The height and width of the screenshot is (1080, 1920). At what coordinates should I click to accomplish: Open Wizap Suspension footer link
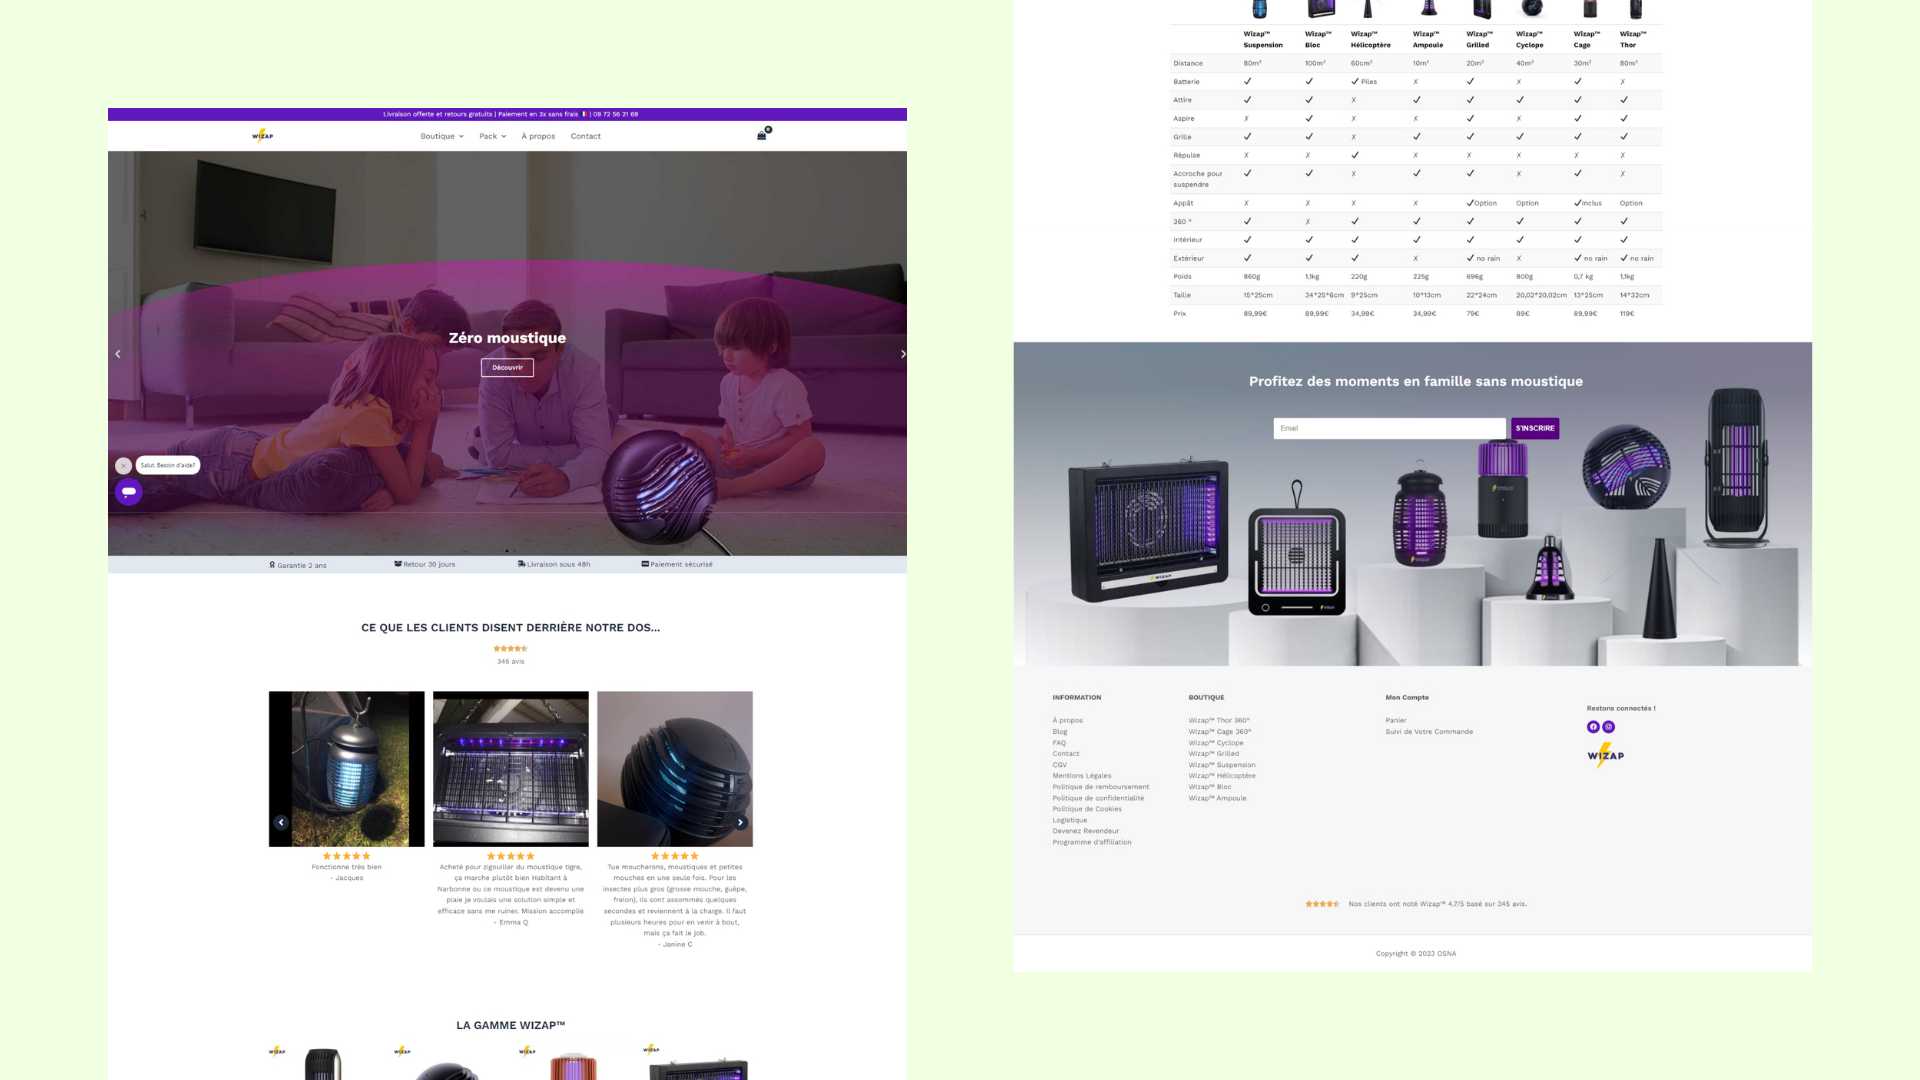coord(1222,764)
